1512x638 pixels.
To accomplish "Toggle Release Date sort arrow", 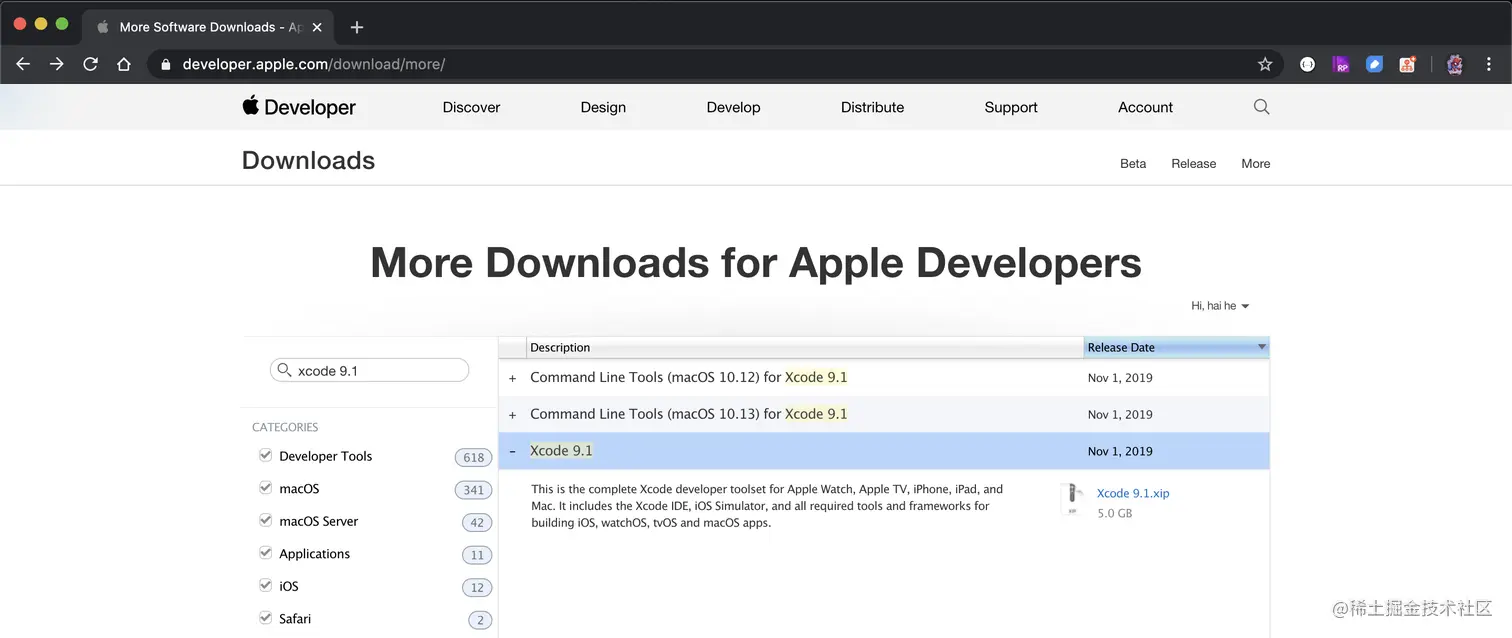I will 1262,347.
